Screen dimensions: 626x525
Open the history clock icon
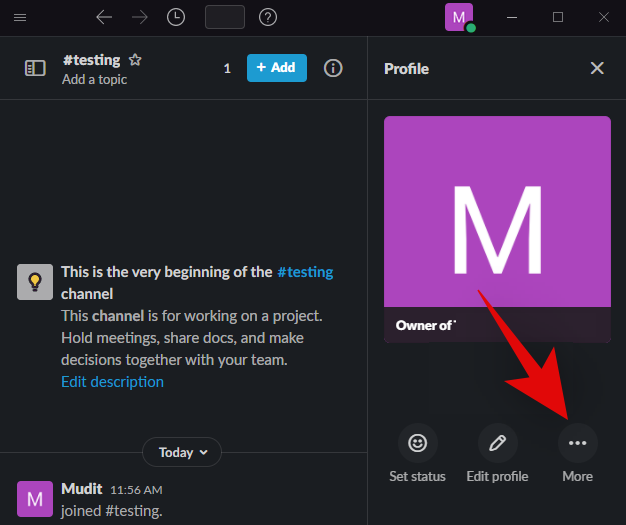175,17
